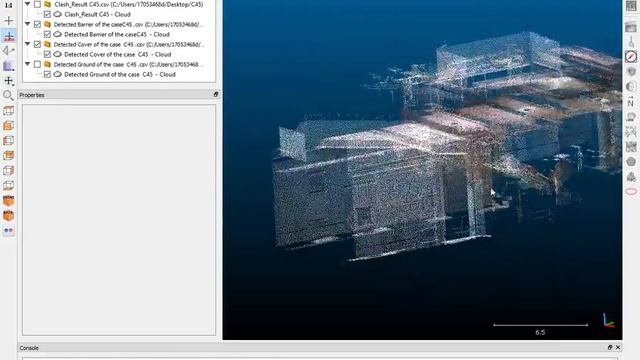Viewport: 640px width, 360px height.
Task: Float the Properties panel with its dock button
Action: 216,94
